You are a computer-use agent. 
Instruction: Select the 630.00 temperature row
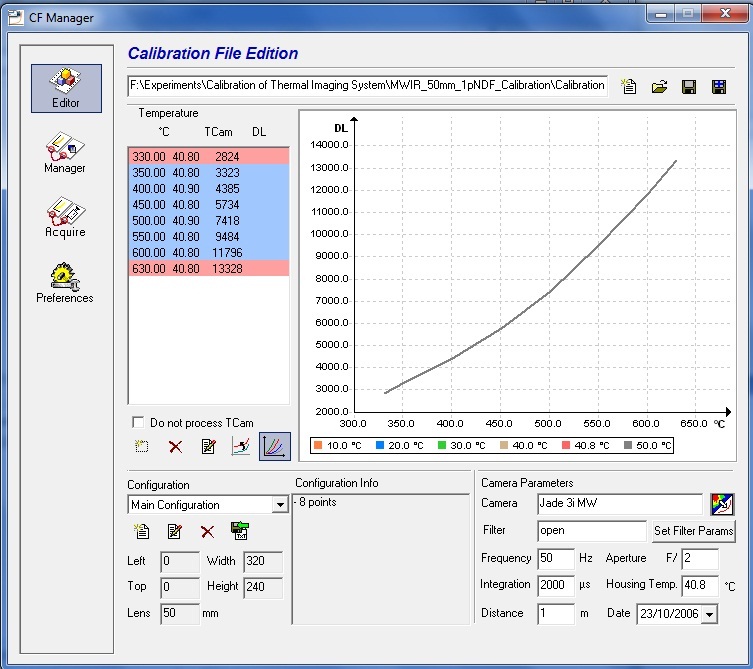(x=208, y=268)
